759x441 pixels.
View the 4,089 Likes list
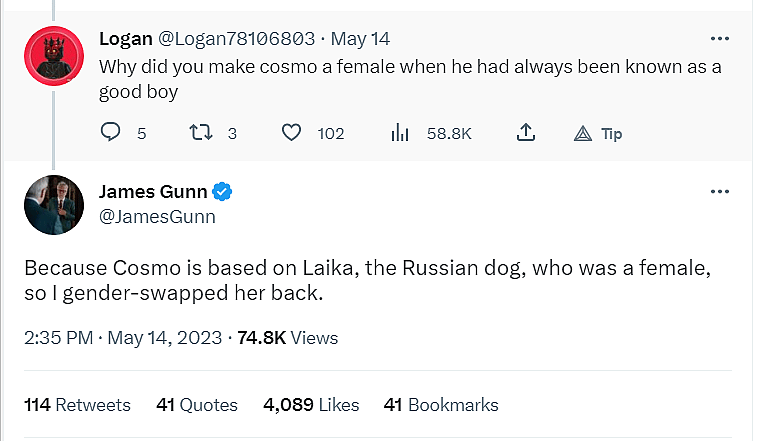311,405
